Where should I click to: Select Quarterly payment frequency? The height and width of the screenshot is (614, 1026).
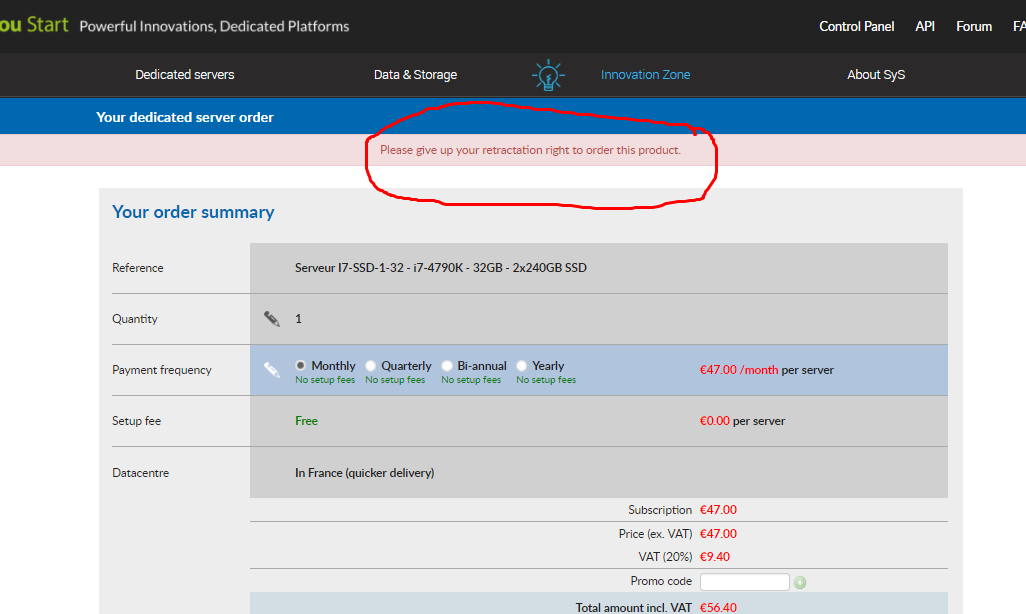pos(370,365)
